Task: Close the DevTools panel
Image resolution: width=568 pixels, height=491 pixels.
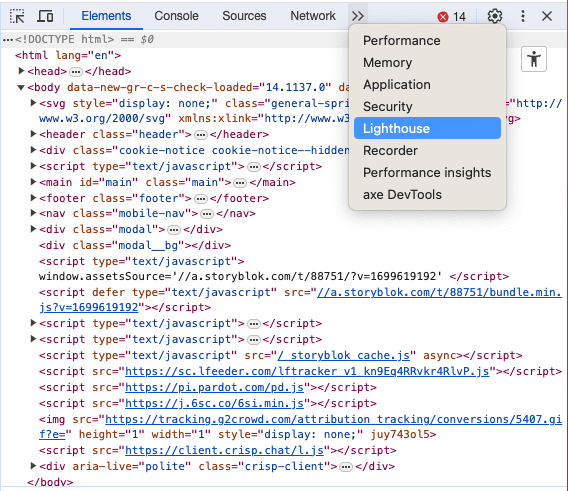Action: [547, 16]
